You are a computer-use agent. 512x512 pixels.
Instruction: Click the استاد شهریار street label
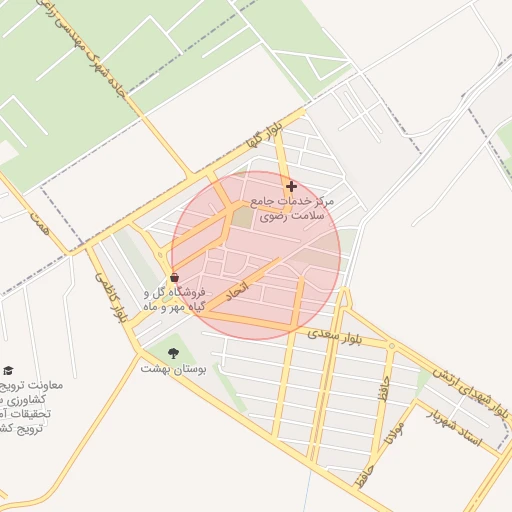pos(455,428)
